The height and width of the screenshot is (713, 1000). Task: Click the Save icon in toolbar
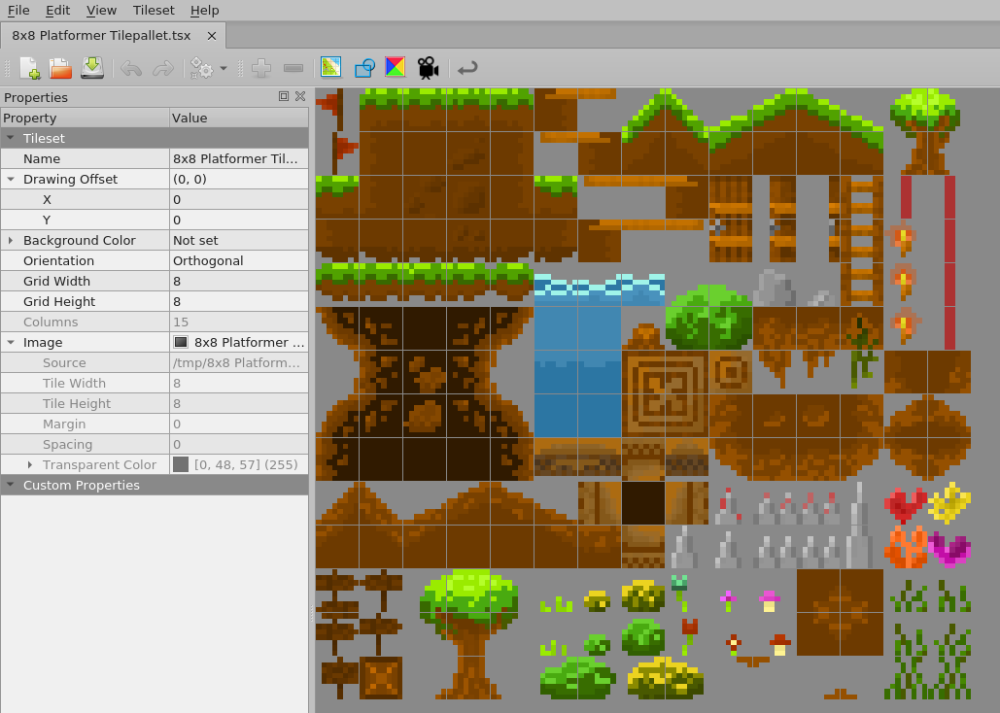[92, 68]
